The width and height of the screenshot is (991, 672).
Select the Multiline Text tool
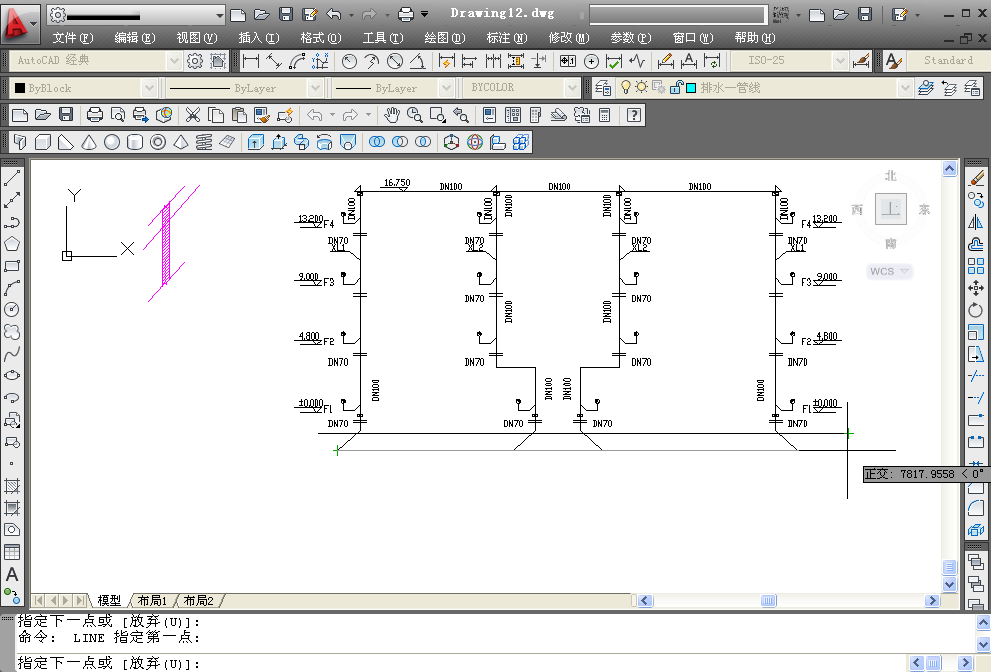click(12, 574)
